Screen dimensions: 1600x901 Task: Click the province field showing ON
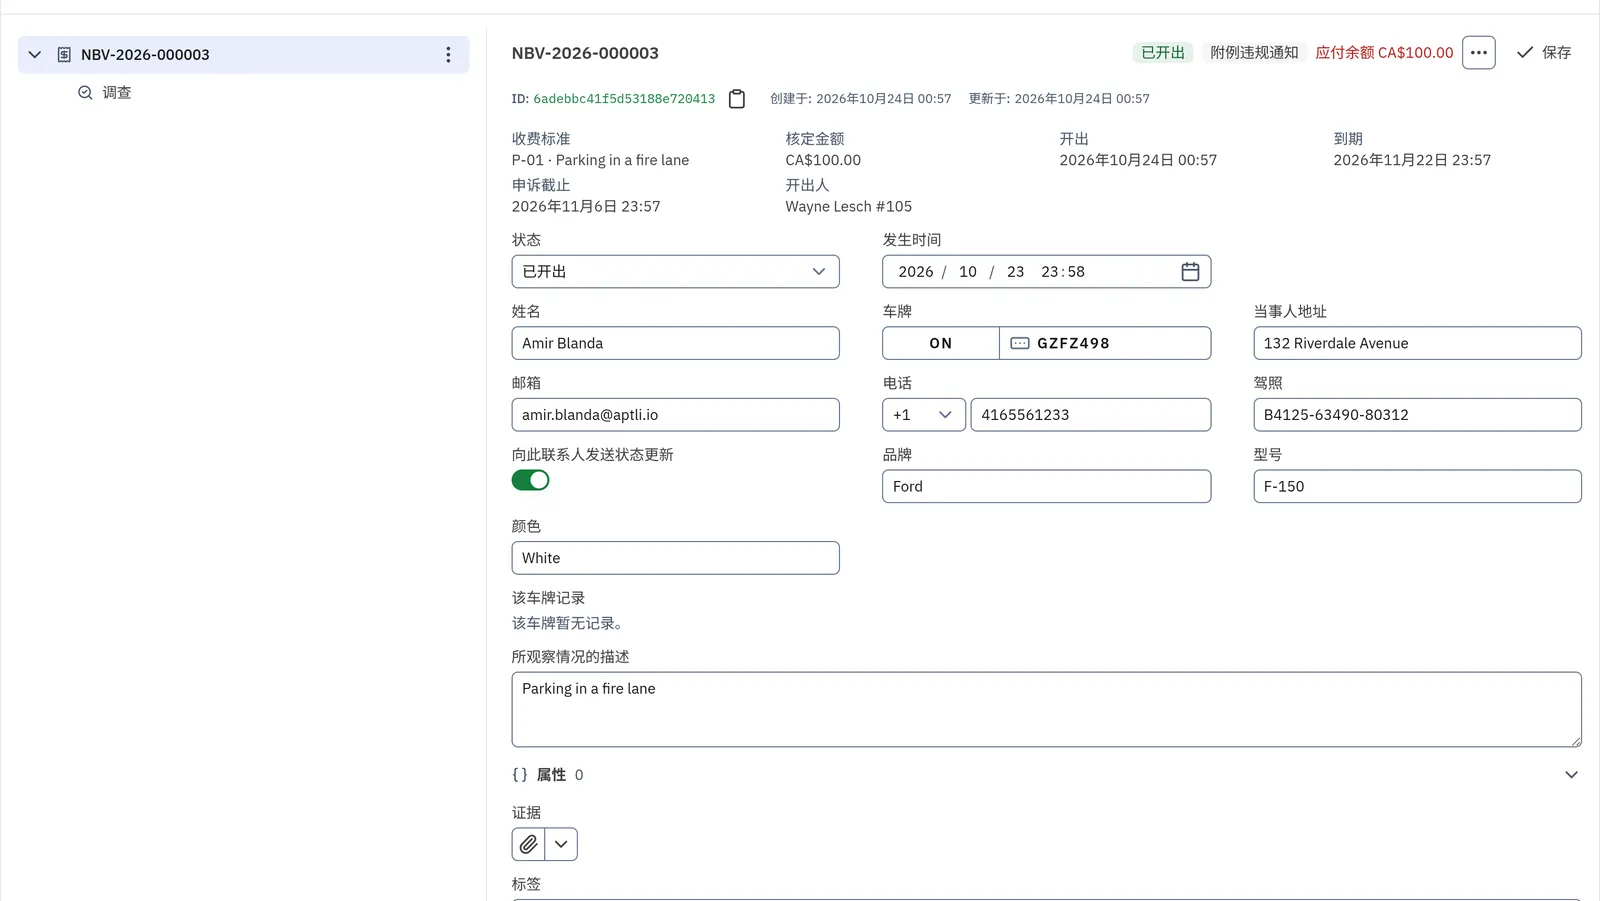point(940,343)
